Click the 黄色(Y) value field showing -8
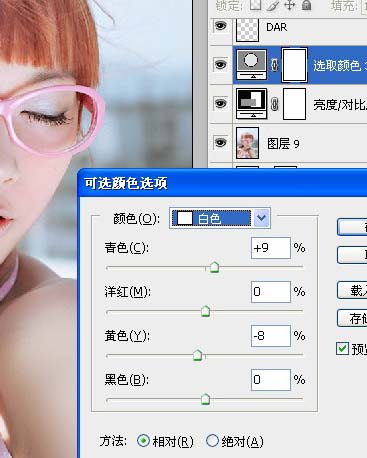 pyautogui.click(x=271, y=336)
